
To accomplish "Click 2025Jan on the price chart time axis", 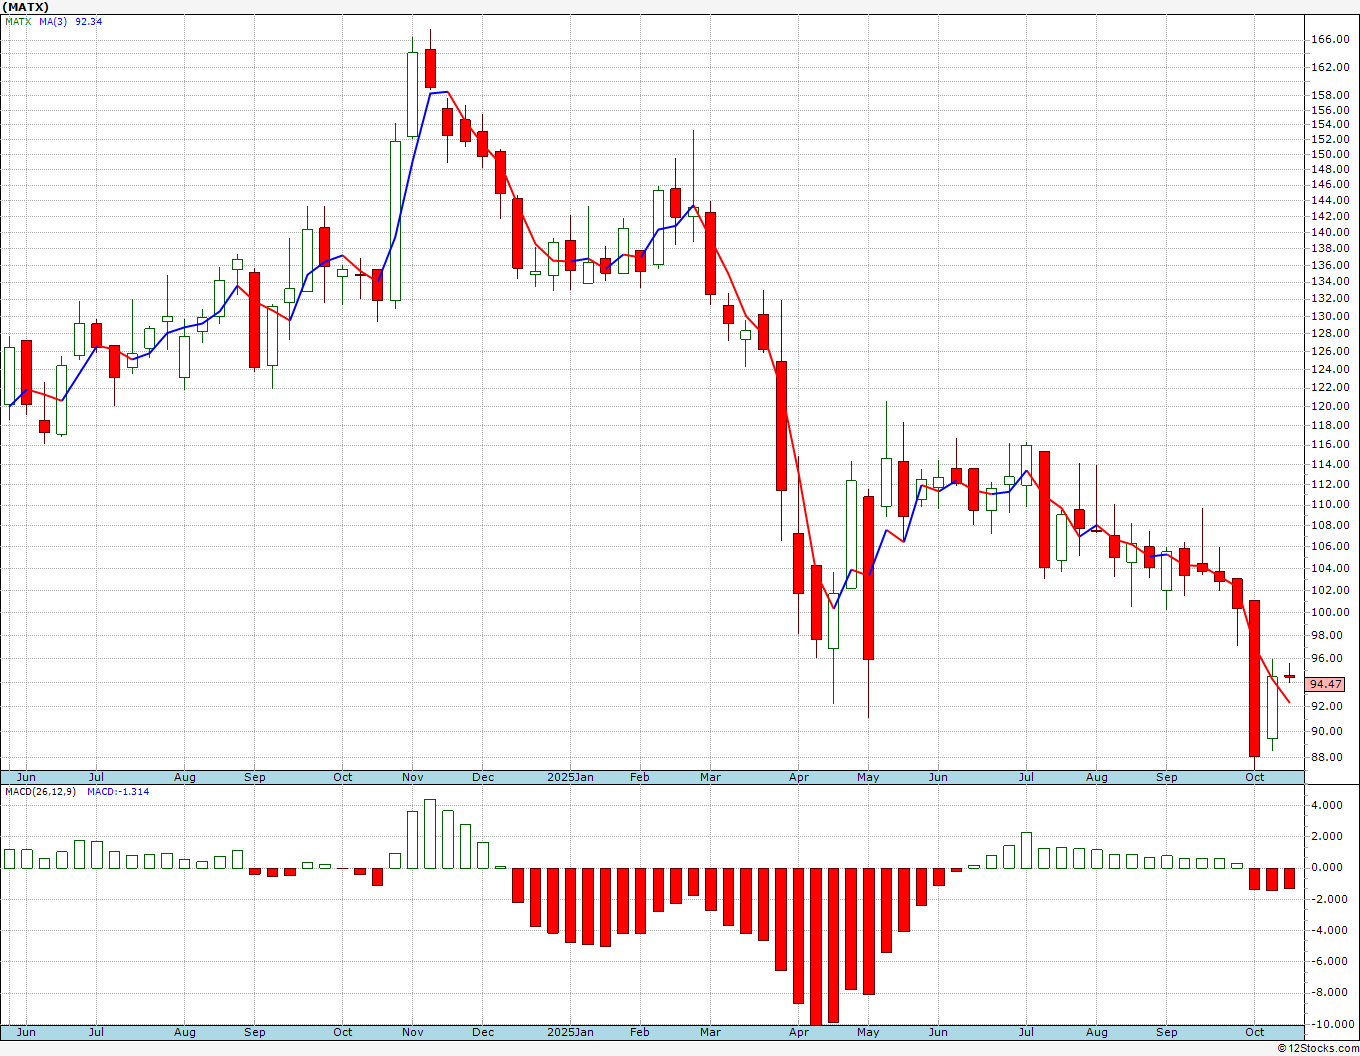I will (570, 777).
